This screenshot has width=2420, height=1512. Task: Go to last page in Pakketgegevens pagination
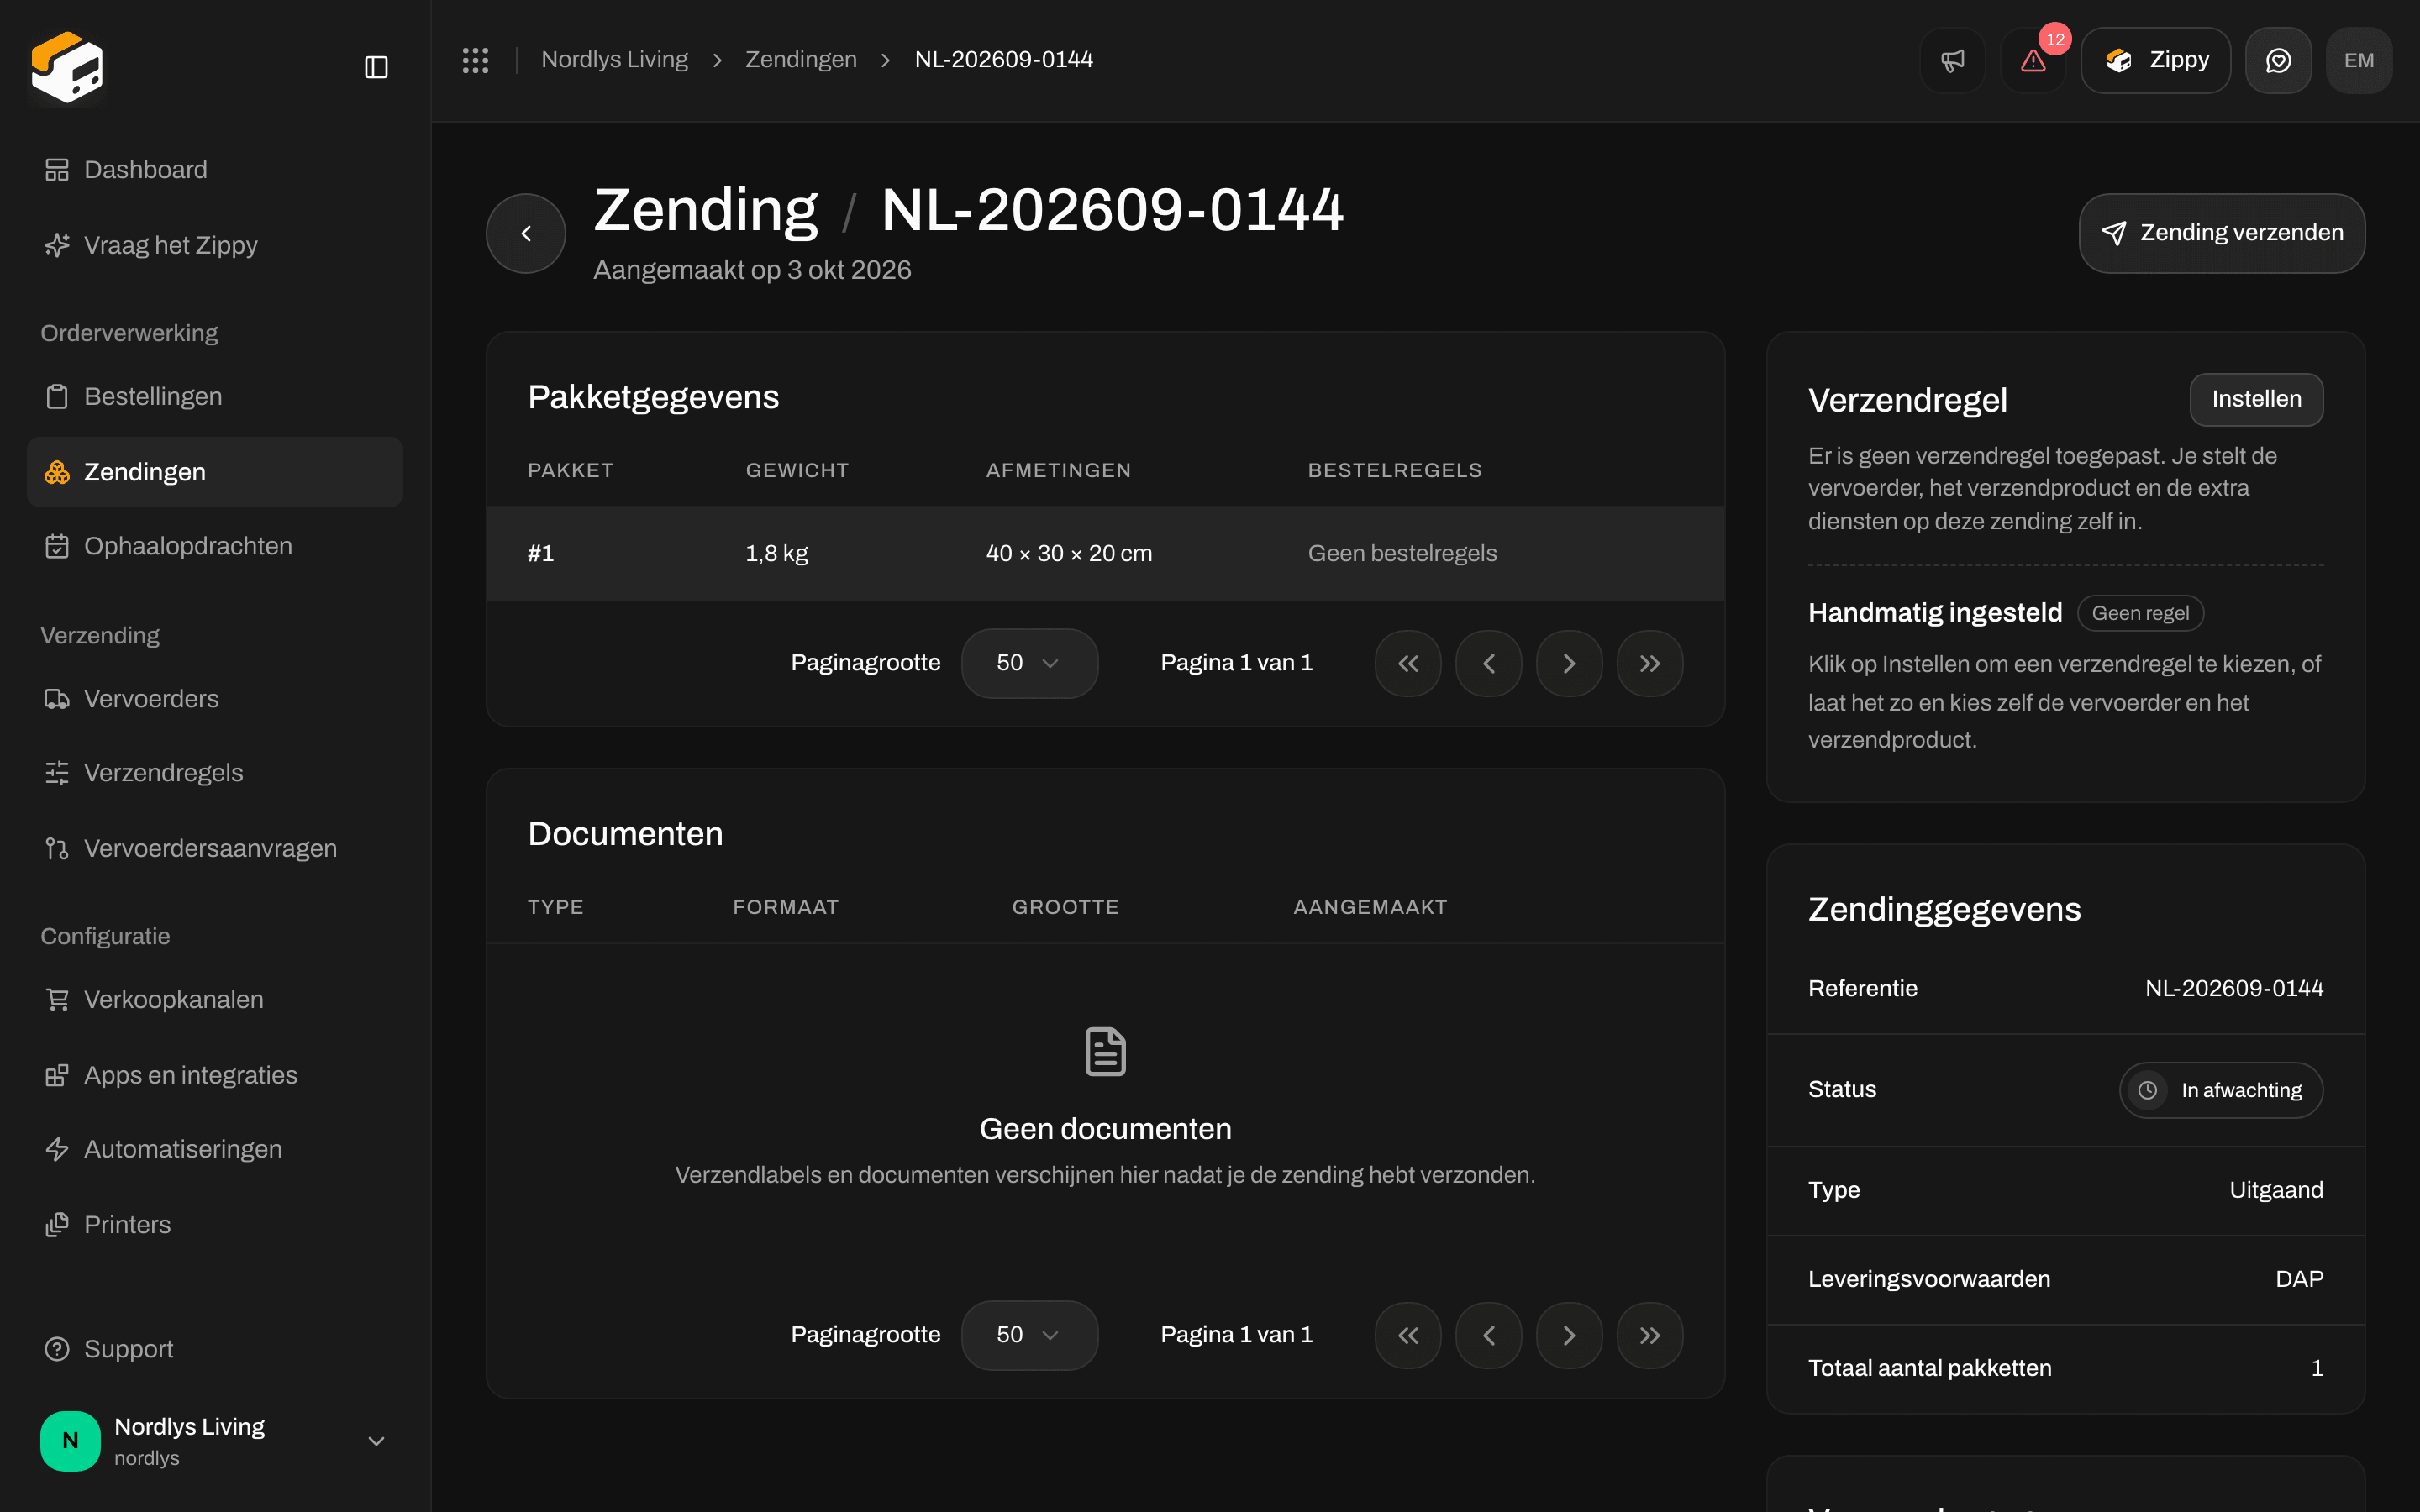click(1650, 663)
